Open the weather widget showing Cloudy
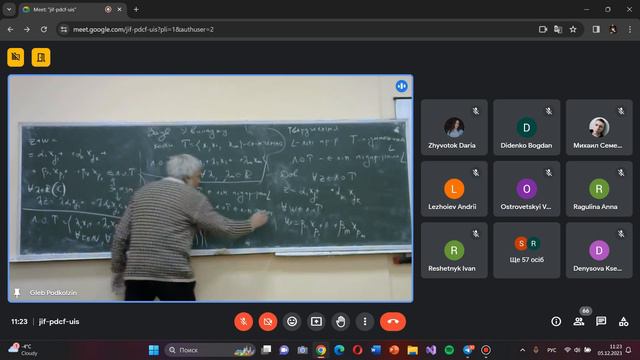The height and width of the screenshot is (360, 640). [x=24, y=350]
